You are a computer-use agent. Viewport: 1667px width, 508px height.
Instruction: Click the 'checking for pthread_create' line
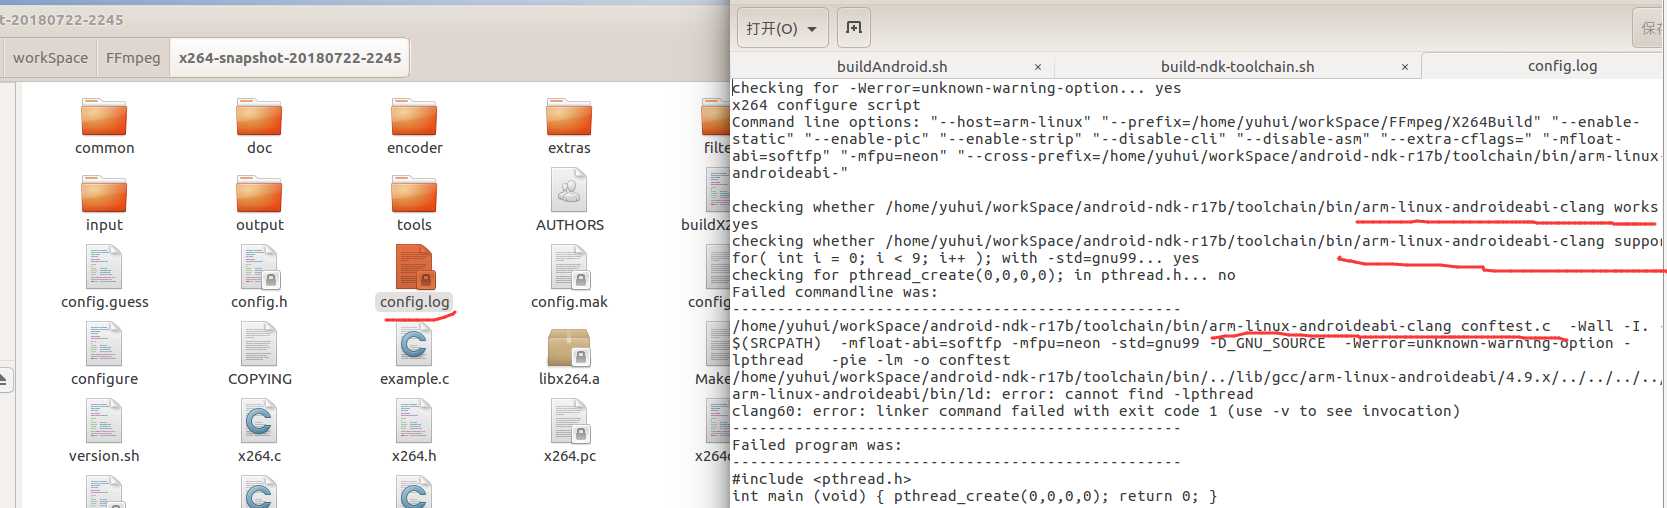pos(984,275)
